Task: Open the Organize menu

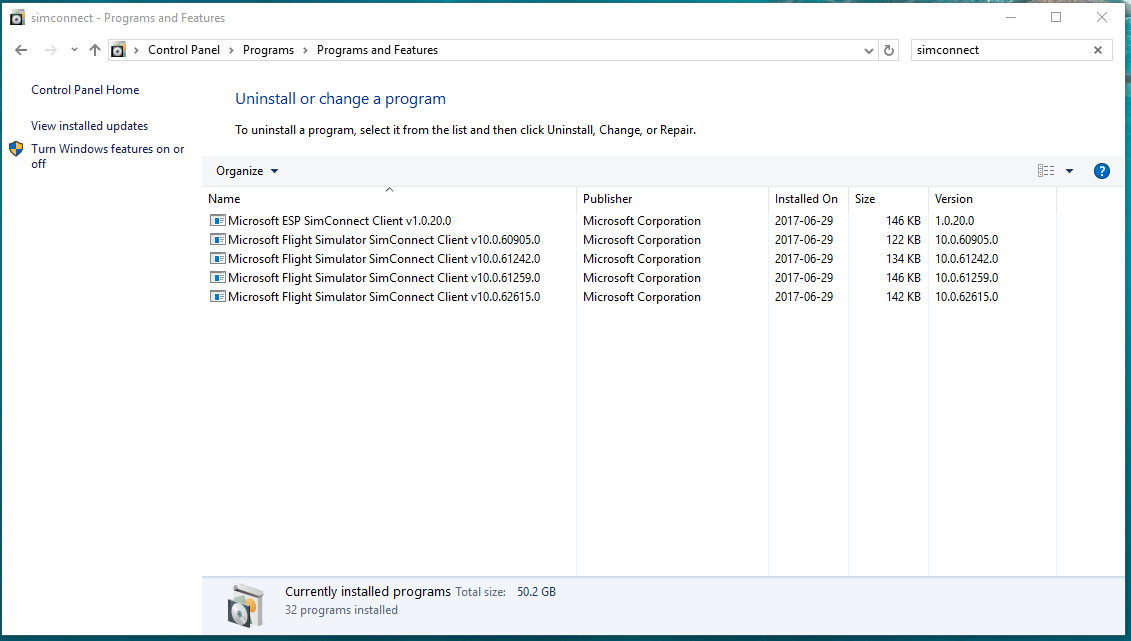Action: (247, 171)
